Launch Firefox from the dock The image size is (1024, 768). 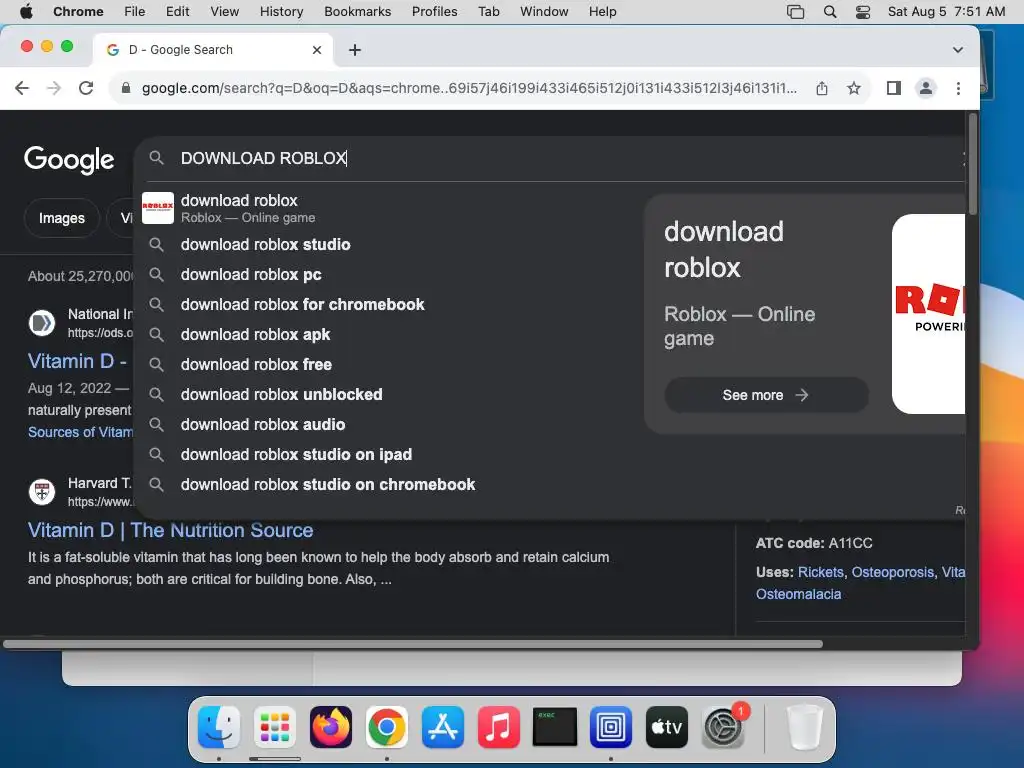pyautogui.click(x=330, y=726)
